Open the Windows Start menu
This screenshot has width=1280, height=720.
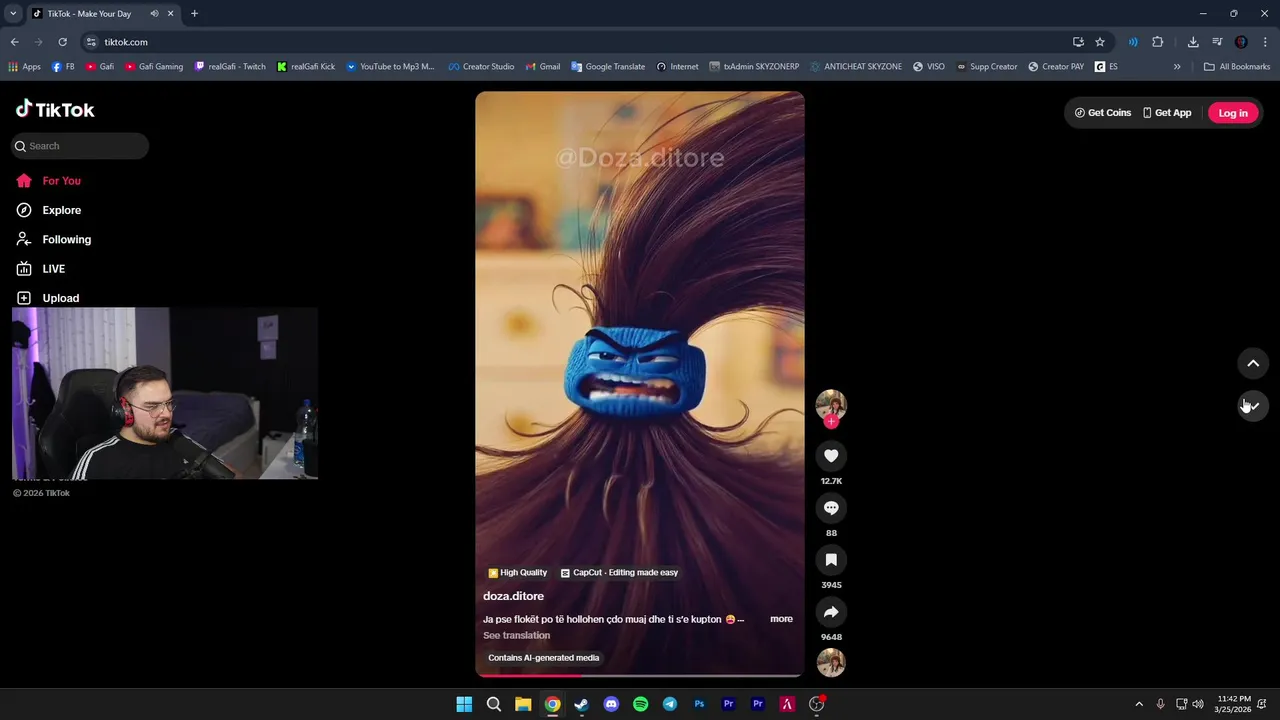(464, 704)
